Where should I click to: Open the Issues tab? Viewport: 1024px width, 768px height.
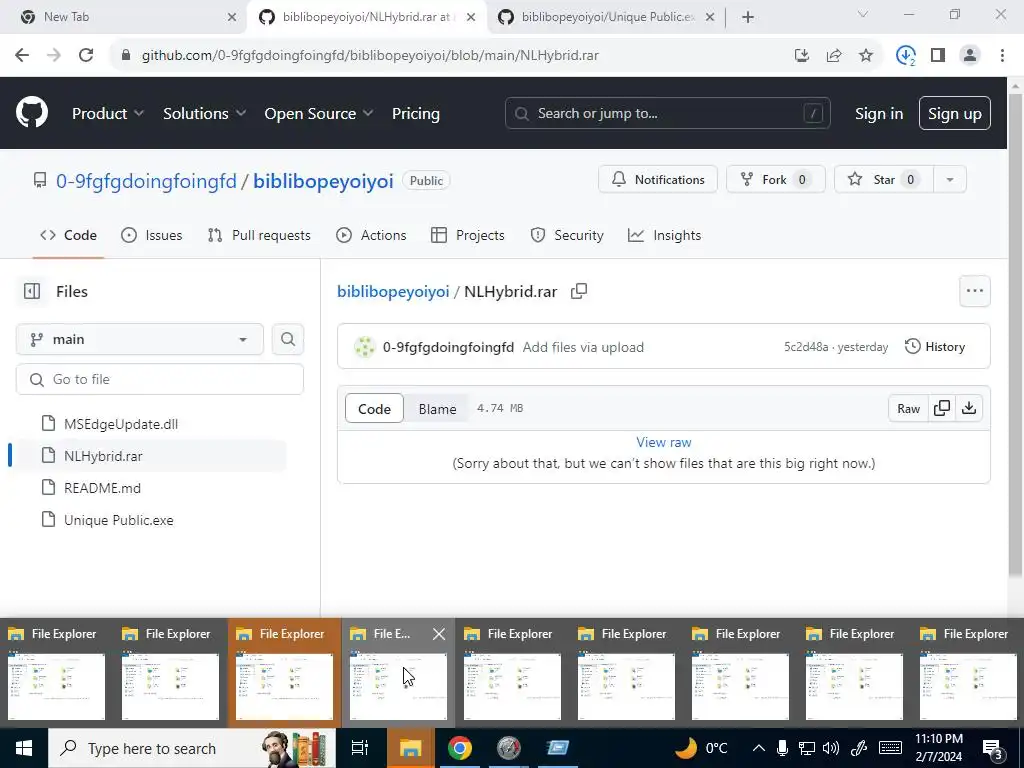coord(152,235)
